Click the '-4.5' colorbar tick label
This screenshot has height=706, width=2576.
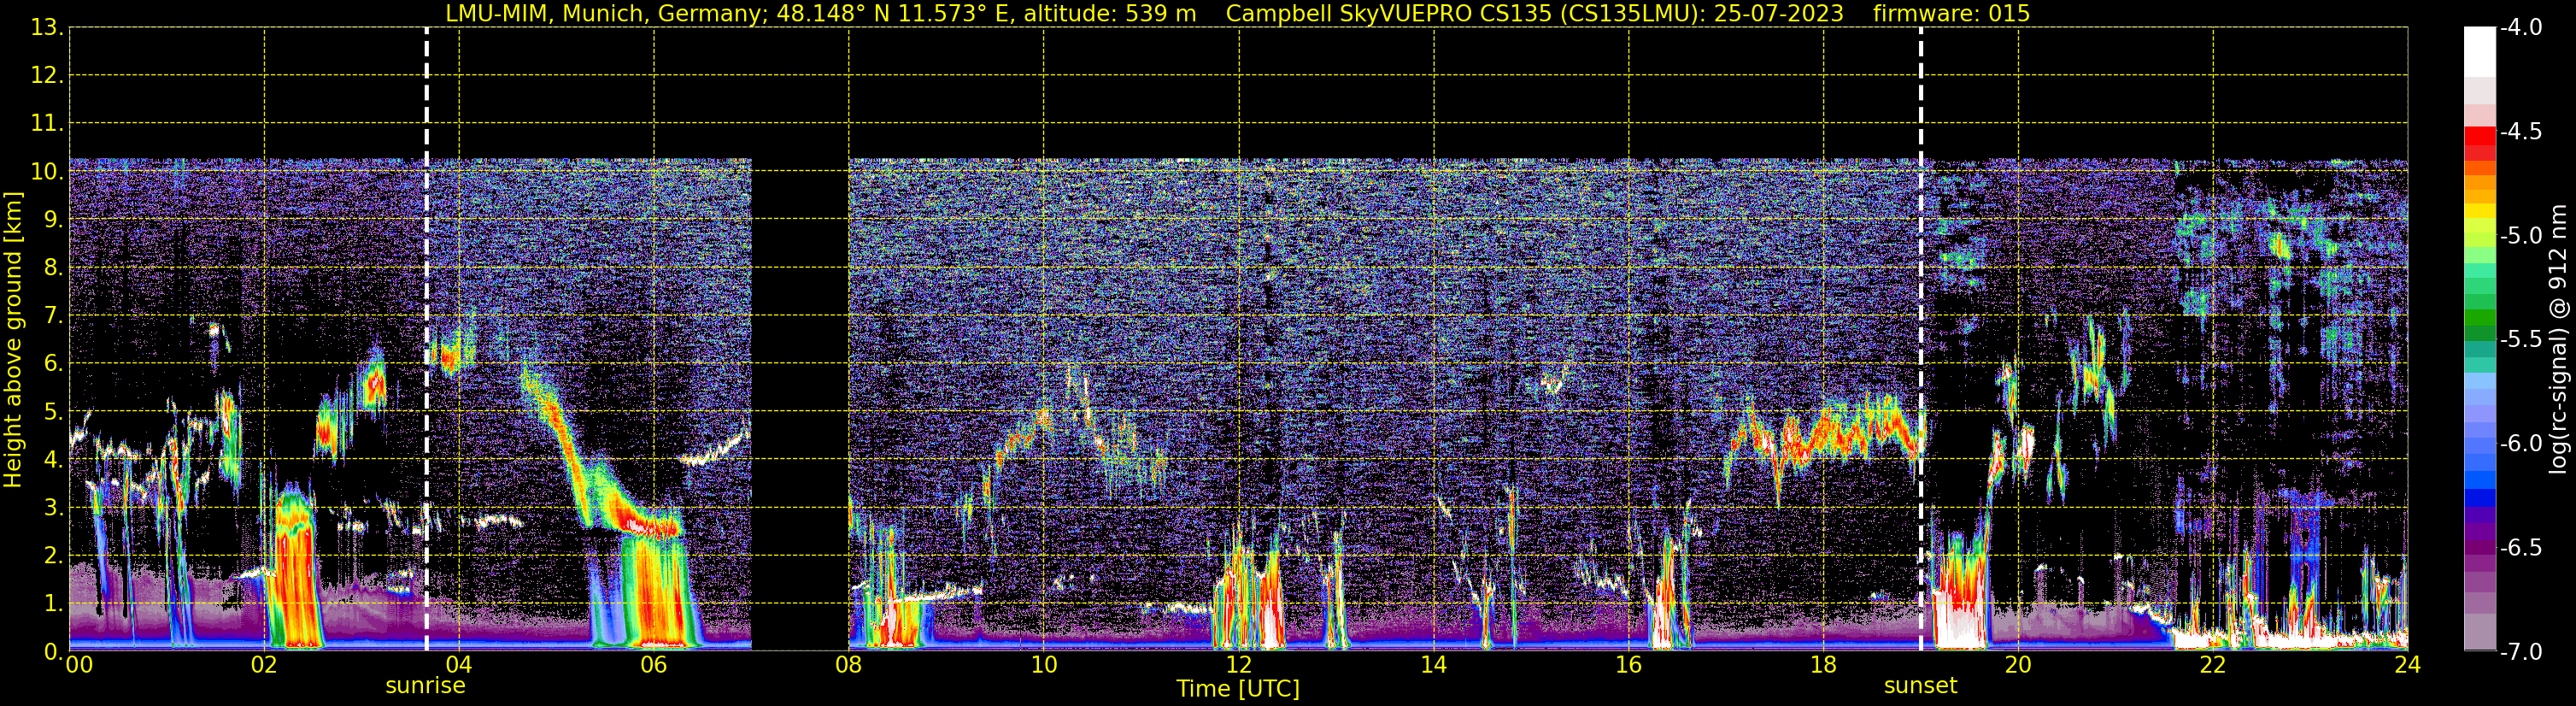[2520, 132]
